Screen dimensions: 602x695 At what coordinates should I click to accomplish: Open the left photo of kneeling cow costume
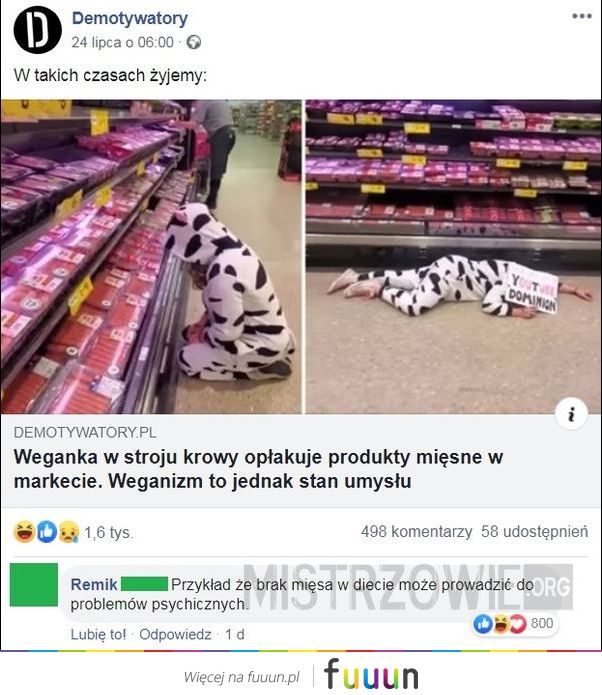pos(151,257)
